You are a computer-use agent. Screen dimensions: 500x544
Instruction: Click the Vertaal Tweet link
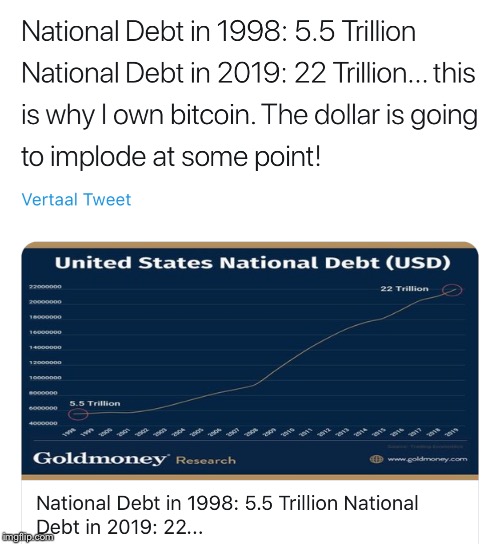(x=76, y=199)
